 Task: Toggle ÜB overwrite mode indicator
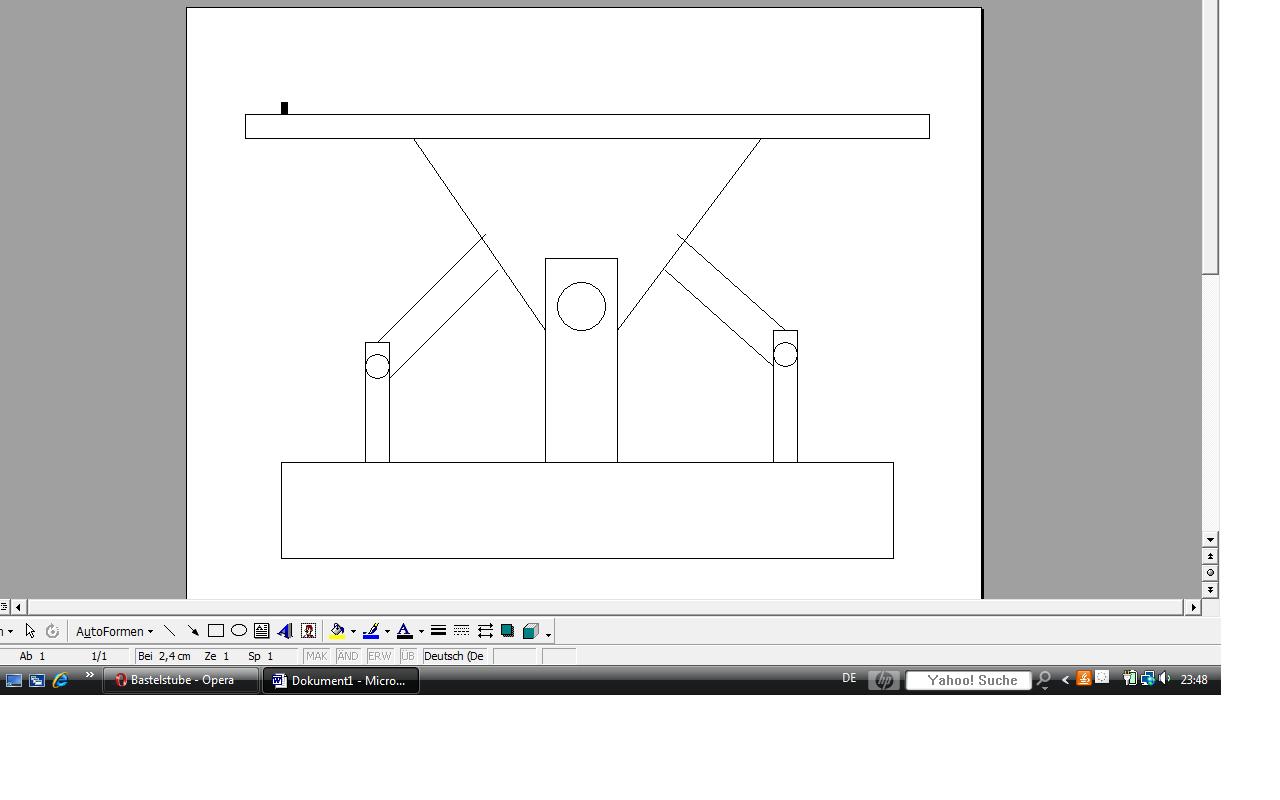click(x=408, y=656)
